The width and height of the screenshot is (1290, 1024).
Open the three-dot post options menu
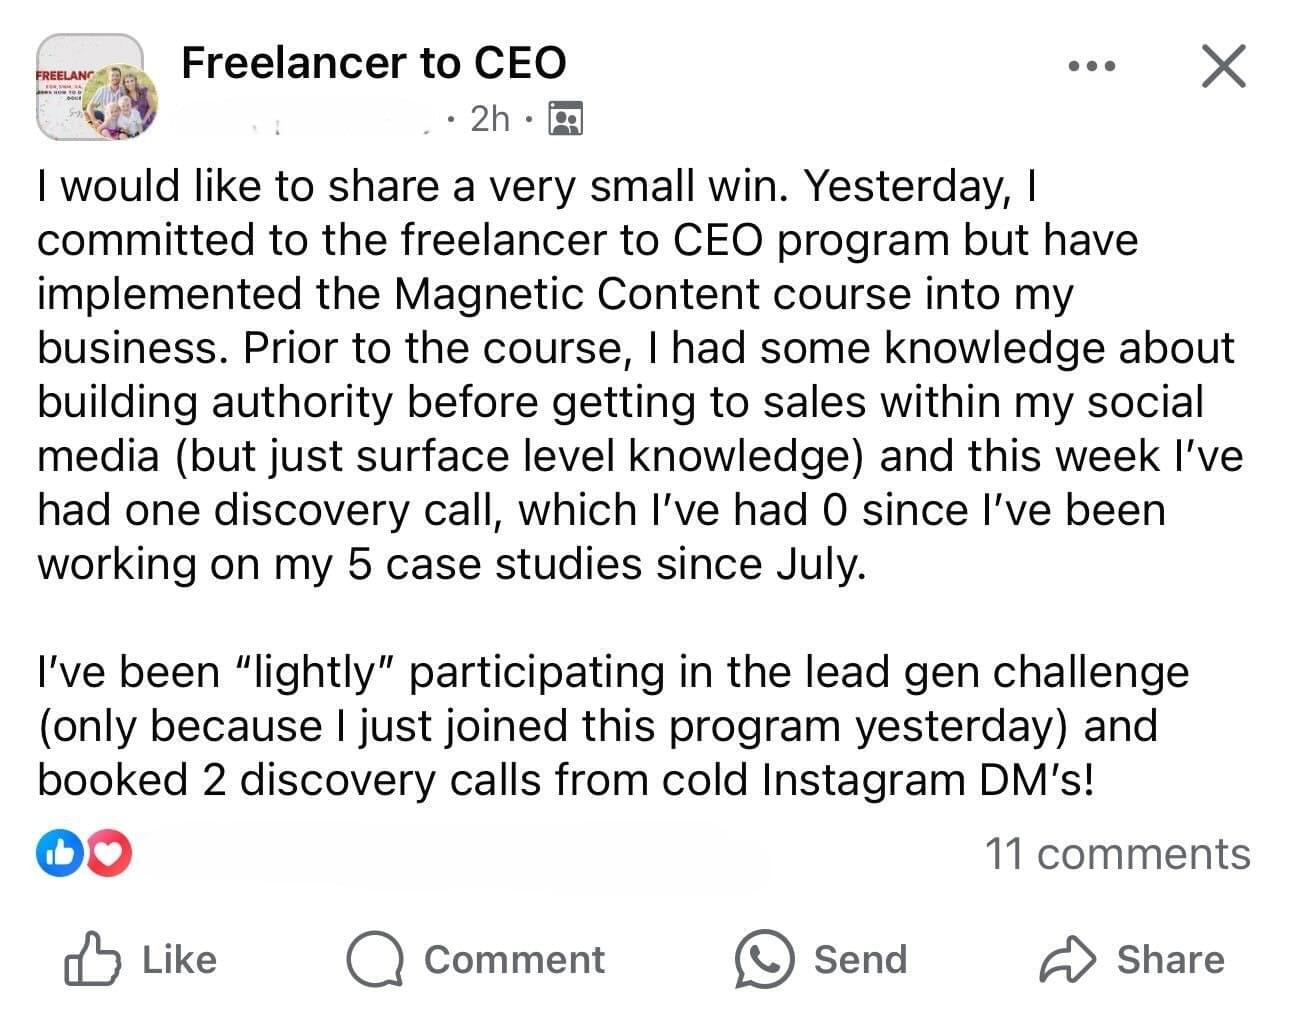point(1090,67)
